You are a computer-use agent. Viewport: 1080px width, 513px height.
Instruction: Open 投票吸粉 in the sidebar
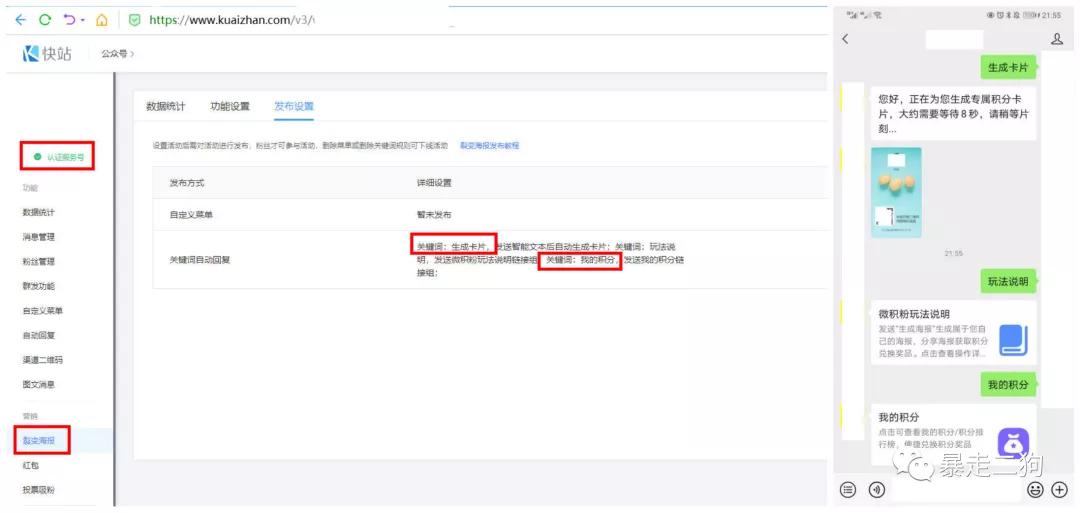pyautogui.click(x=39, y=490)
